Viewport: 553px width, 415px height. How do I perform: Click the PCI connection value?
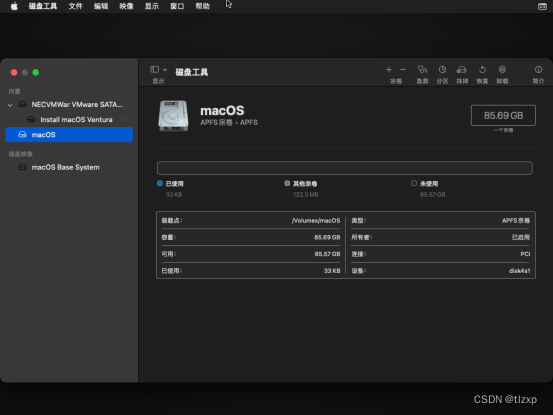[525, 254]
